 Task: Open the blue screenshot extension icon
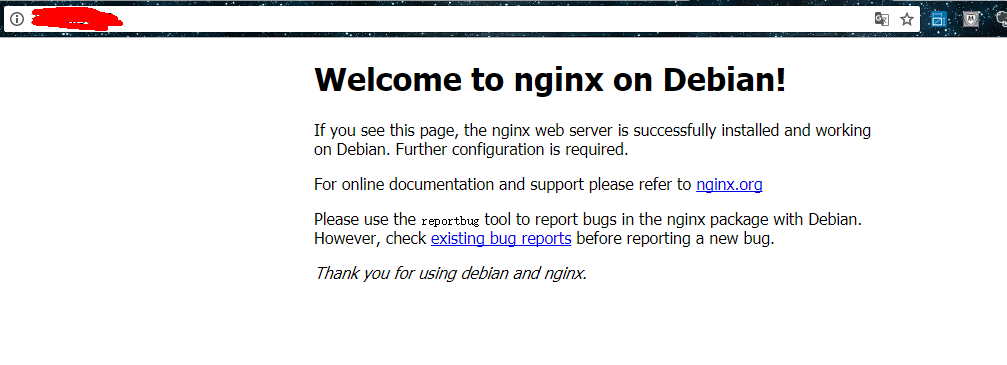pos(939,19)
